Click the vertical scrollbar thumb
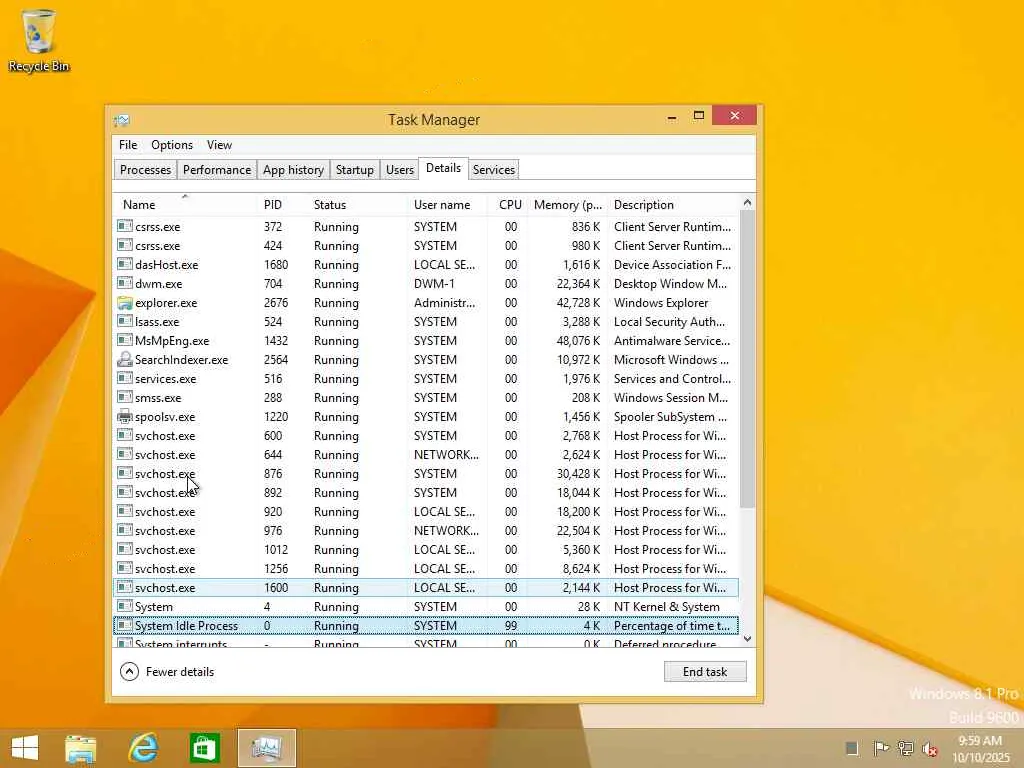 747,359
